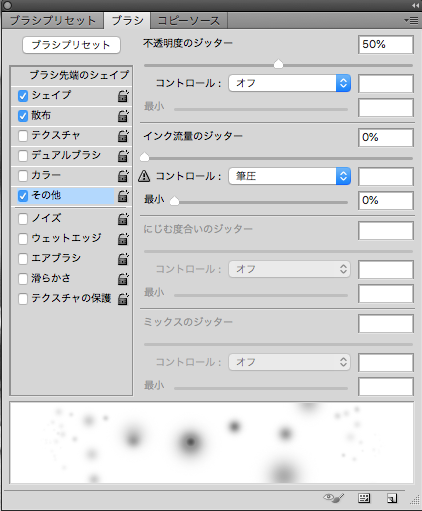Switch to the コピーソース tab
The height and width of the screenshot is (511, 422).
(x=189, y=21)
